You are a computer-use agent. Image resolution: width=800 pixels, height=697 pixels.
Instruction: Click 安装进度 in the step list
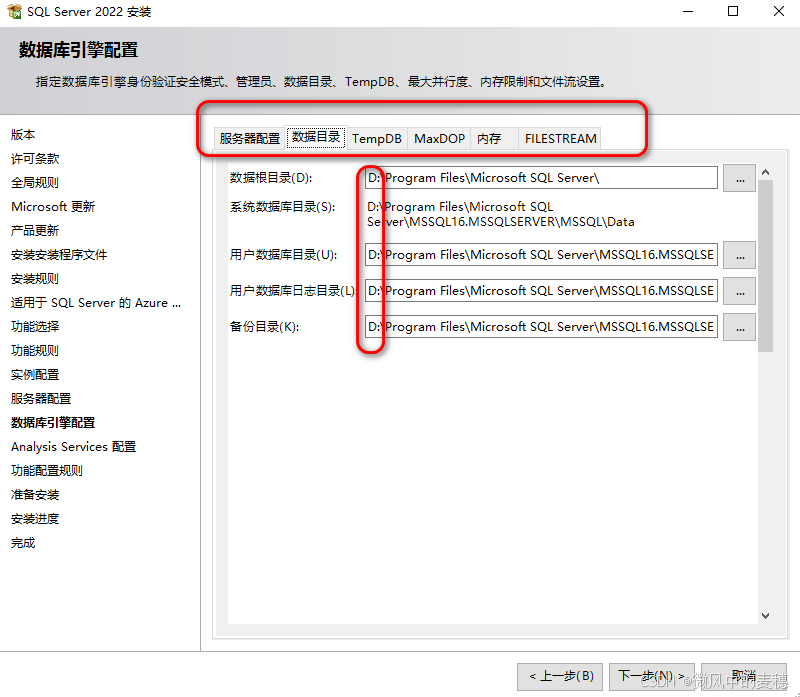click(35, 518)
